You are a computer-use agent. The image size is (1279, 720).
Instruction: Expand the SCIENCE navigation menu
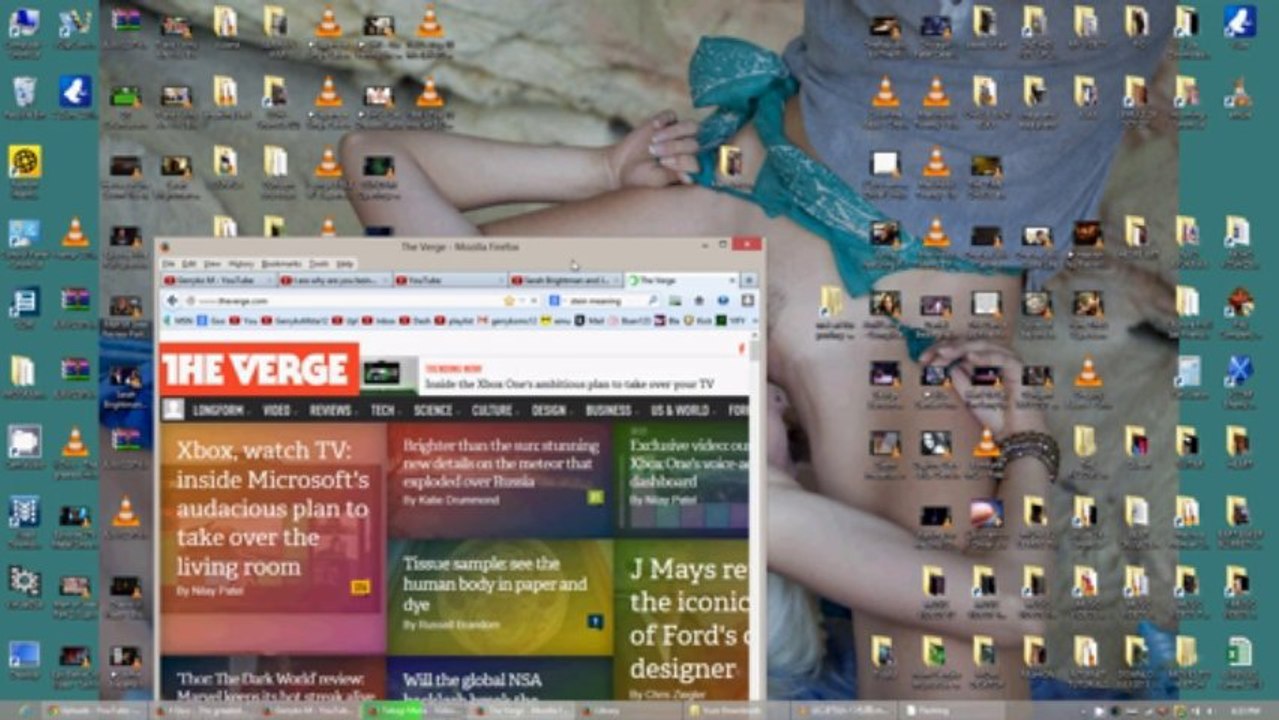436,410
